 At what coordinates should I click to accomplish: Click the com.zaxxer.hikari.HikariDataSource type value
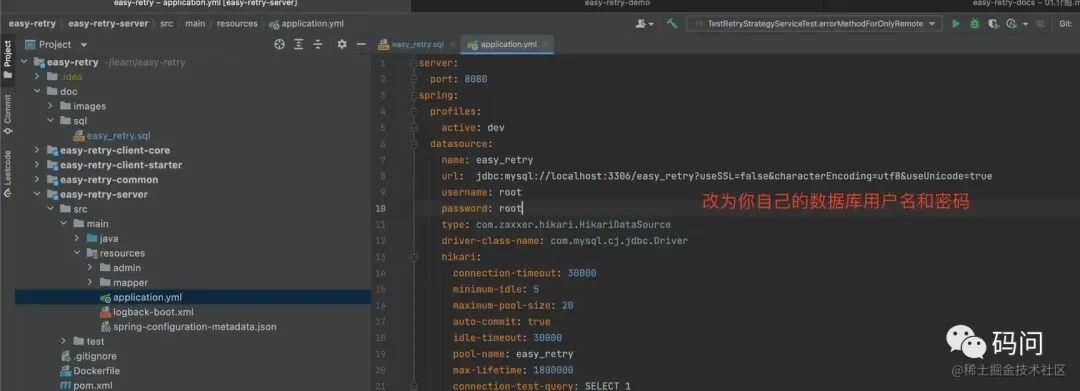[x=573, y=224]
